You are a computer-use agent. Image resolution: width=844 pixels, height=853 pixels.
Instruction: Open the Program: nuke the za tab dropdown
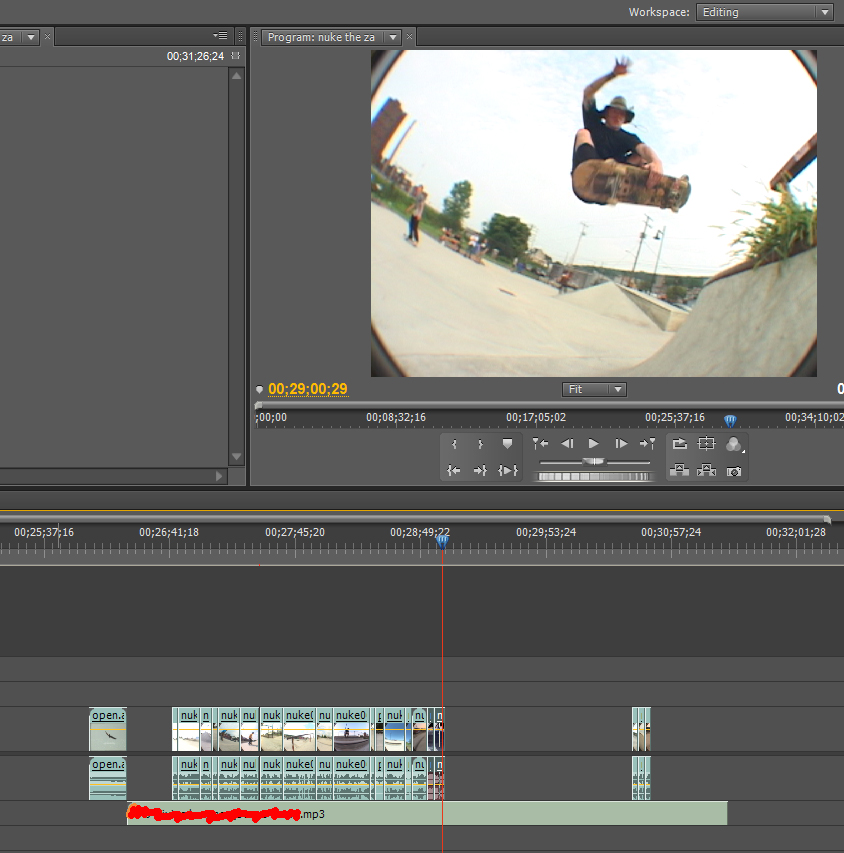pyautogui.click(x=392, y=37)
